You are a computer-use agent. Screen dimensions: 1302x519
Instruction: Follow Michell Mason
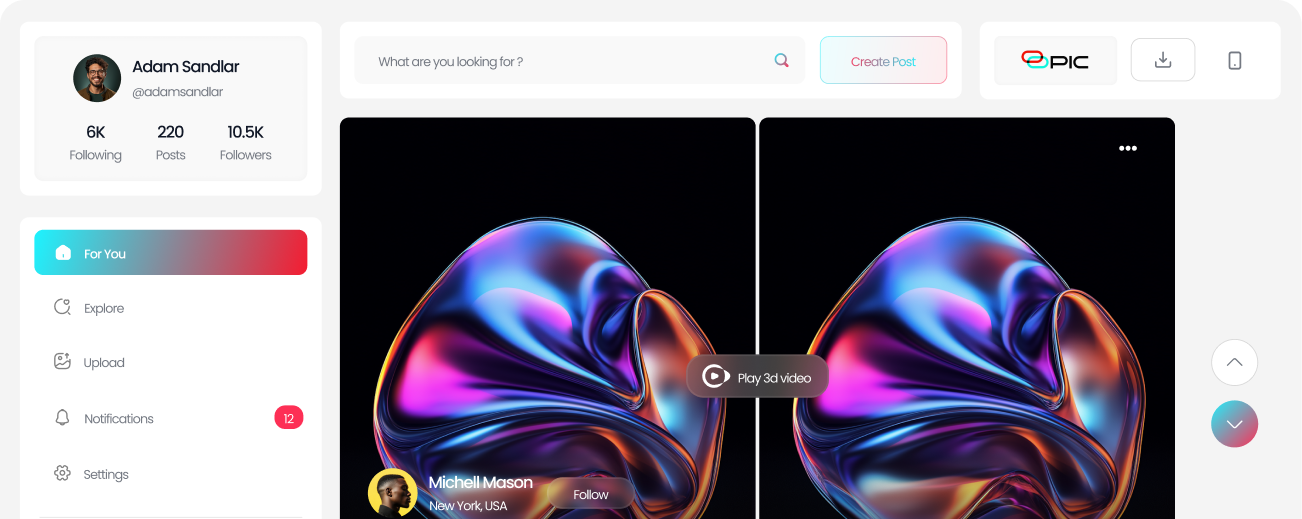pos(591,494)
